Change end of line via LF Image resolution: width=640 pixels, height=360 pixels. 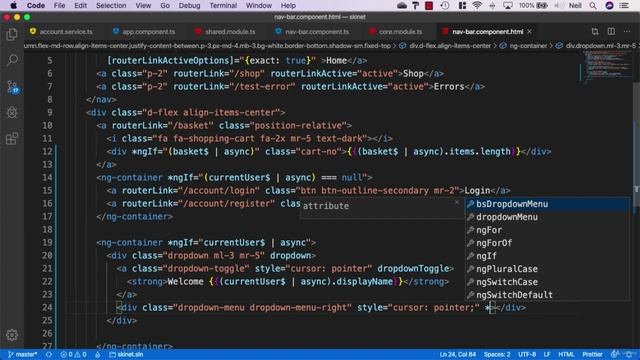547,354
